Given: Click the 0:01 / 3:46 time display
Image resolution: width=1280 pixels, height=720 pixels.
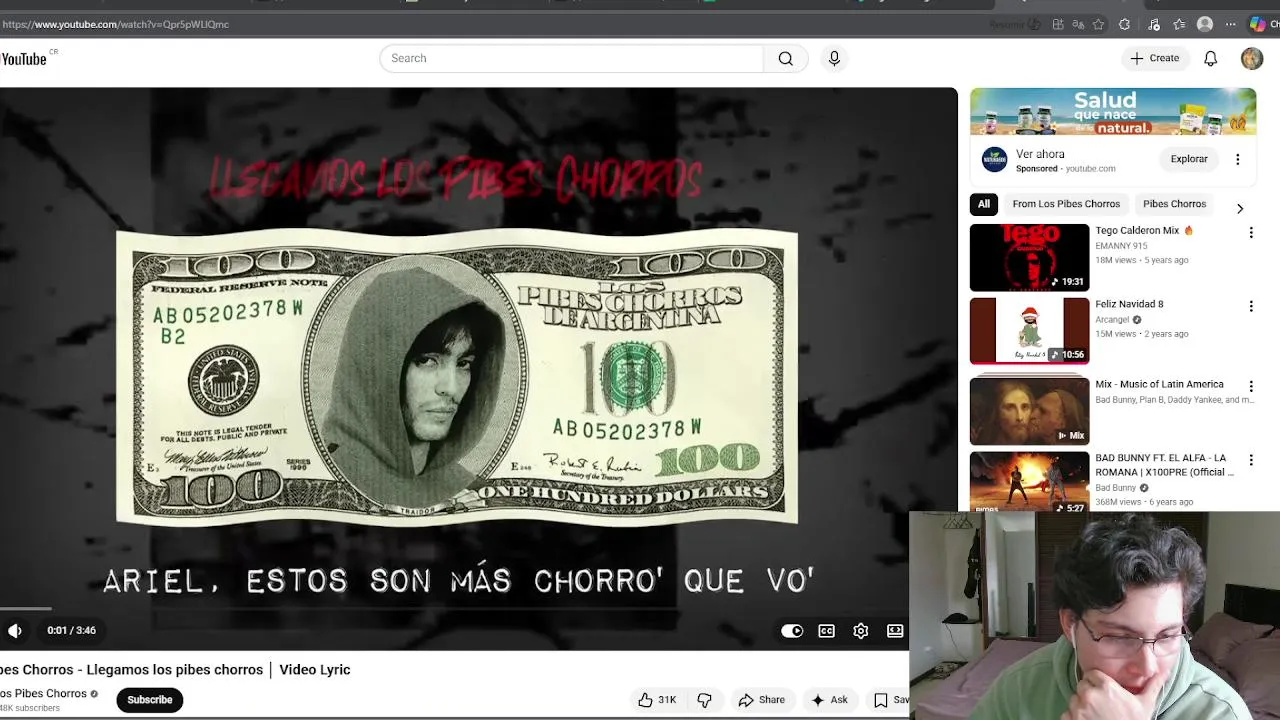Looking at the screenshot, I should pos(71,631).
